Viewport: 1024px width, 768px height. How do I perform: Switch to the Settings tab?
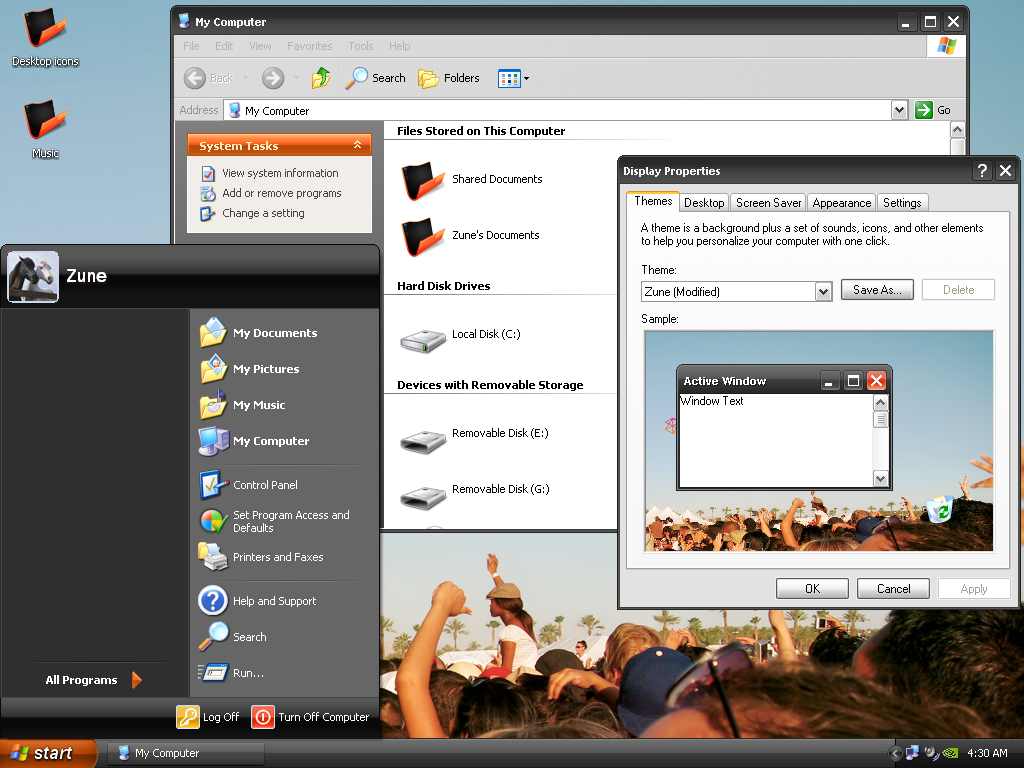(x=902, y=203)
